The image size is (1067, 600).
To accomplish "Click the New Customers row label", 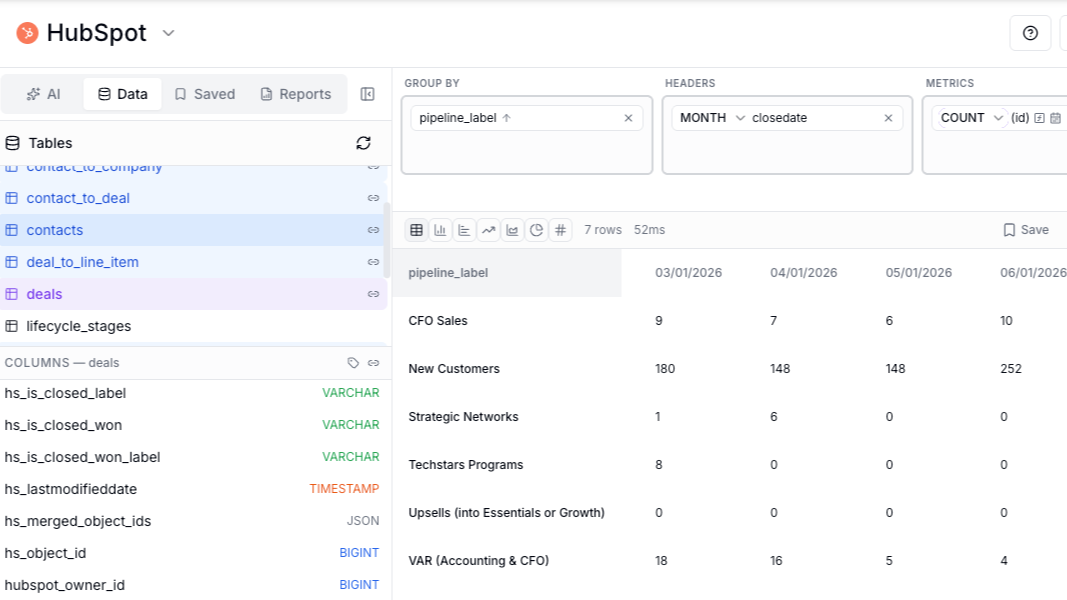I will click(454, 369).
